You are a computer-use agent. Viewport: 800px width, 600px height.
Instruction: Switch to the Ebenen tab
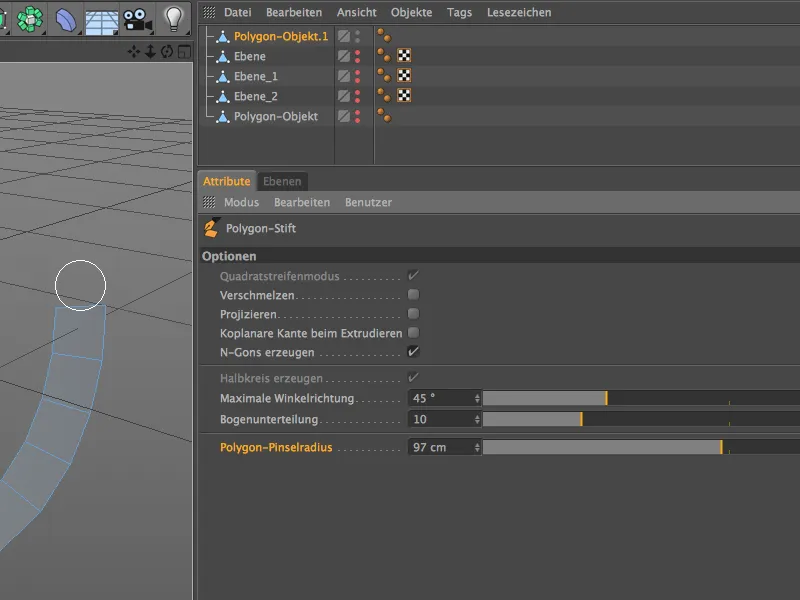pos(283,181)
